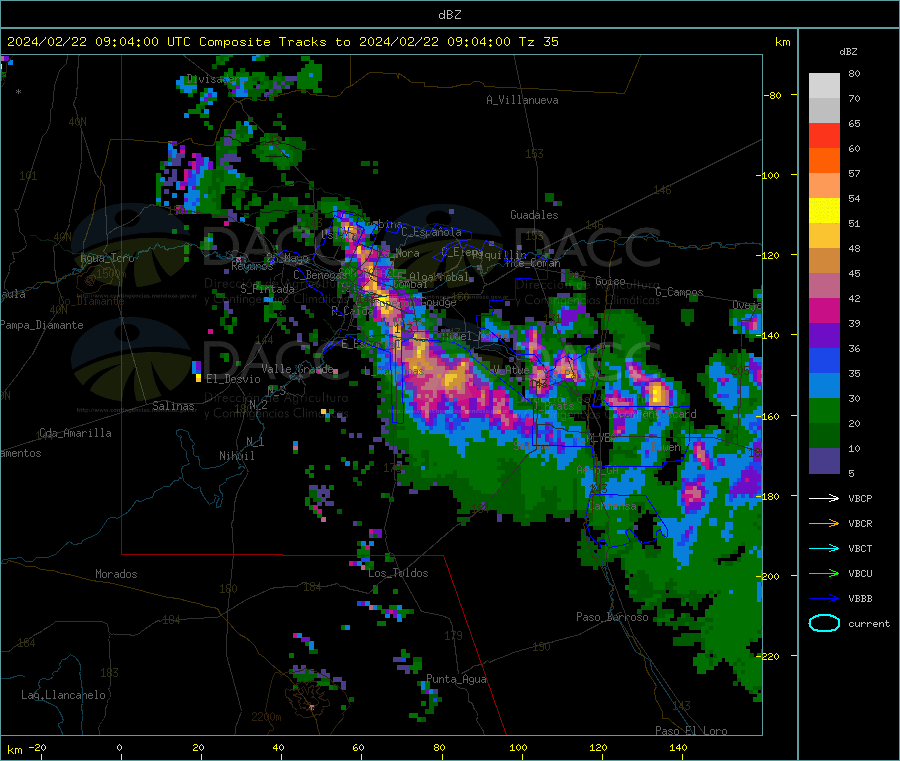Select the light gray 70-80 dBZ swatch
This screenshot has height=761, width=900.
[824, 86]
